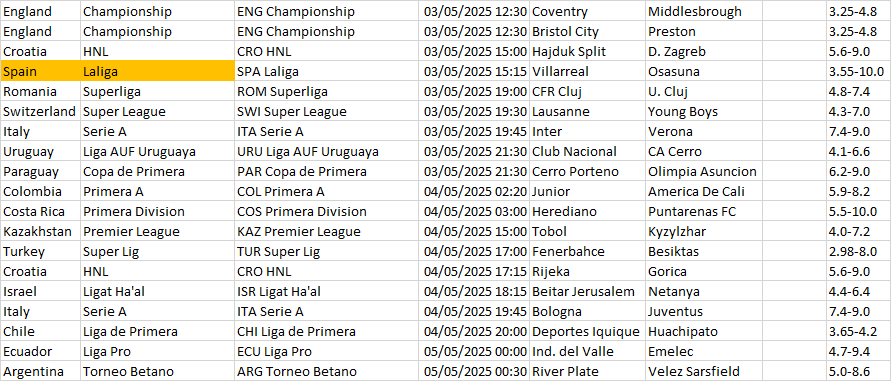
Task: Click the Coventry cell
Action: point(588,11)
